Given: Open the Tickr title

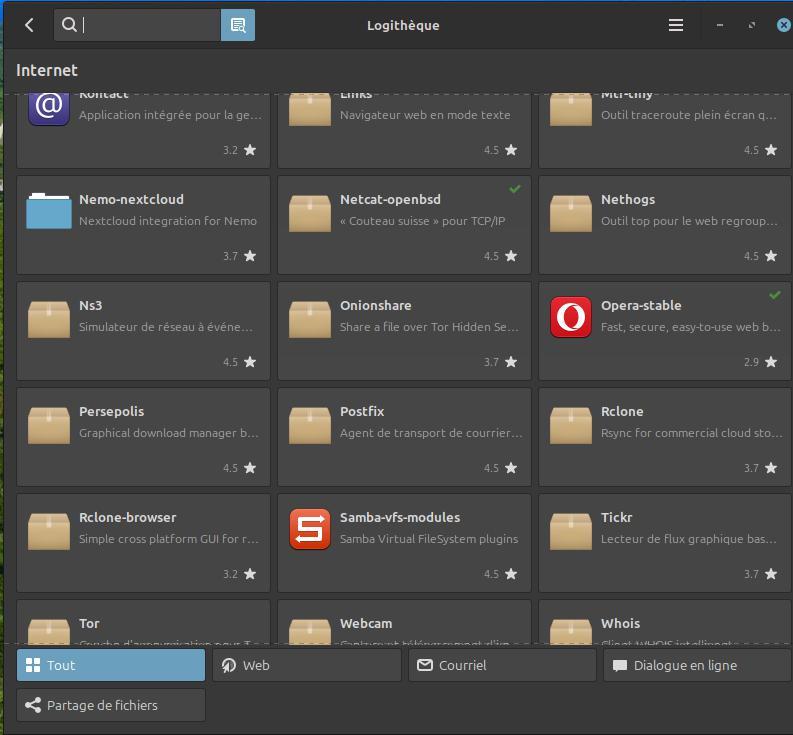Looking at the screenshot, I should click(616, 517).
